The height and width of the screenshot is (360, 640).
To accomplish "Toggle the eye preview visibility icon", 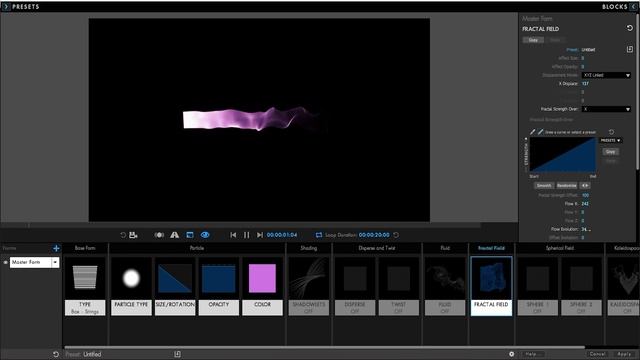I will (205, 235).
